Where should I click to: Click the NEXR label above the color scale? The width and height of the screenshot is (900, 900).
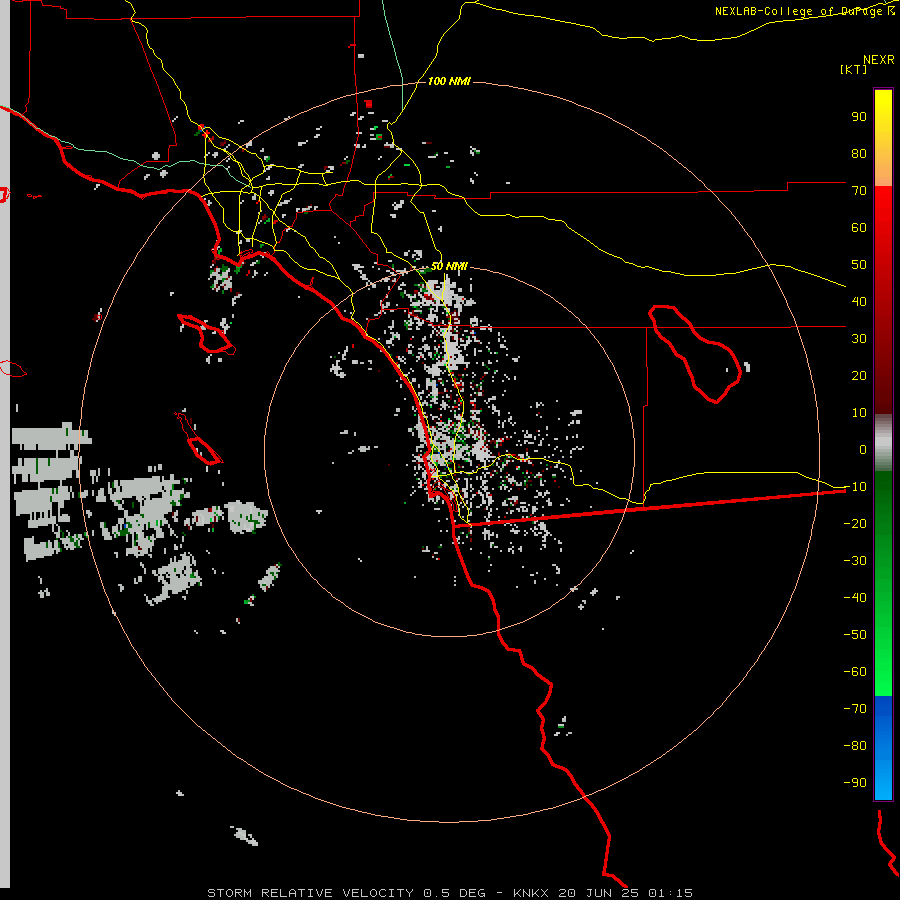[x=878, y=60]
